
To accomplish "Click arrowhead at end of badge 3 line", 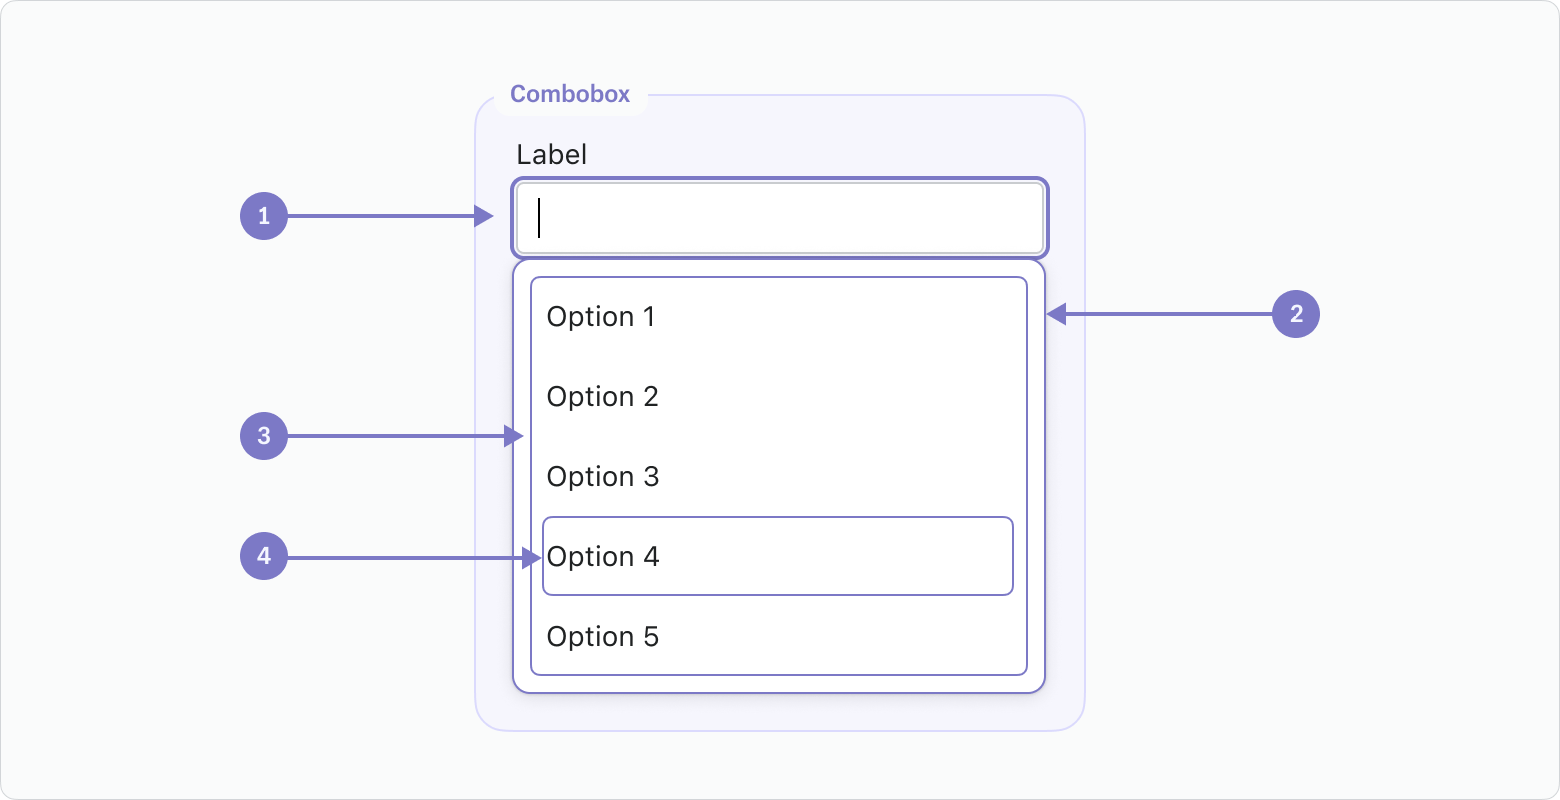I will [514, 436].
